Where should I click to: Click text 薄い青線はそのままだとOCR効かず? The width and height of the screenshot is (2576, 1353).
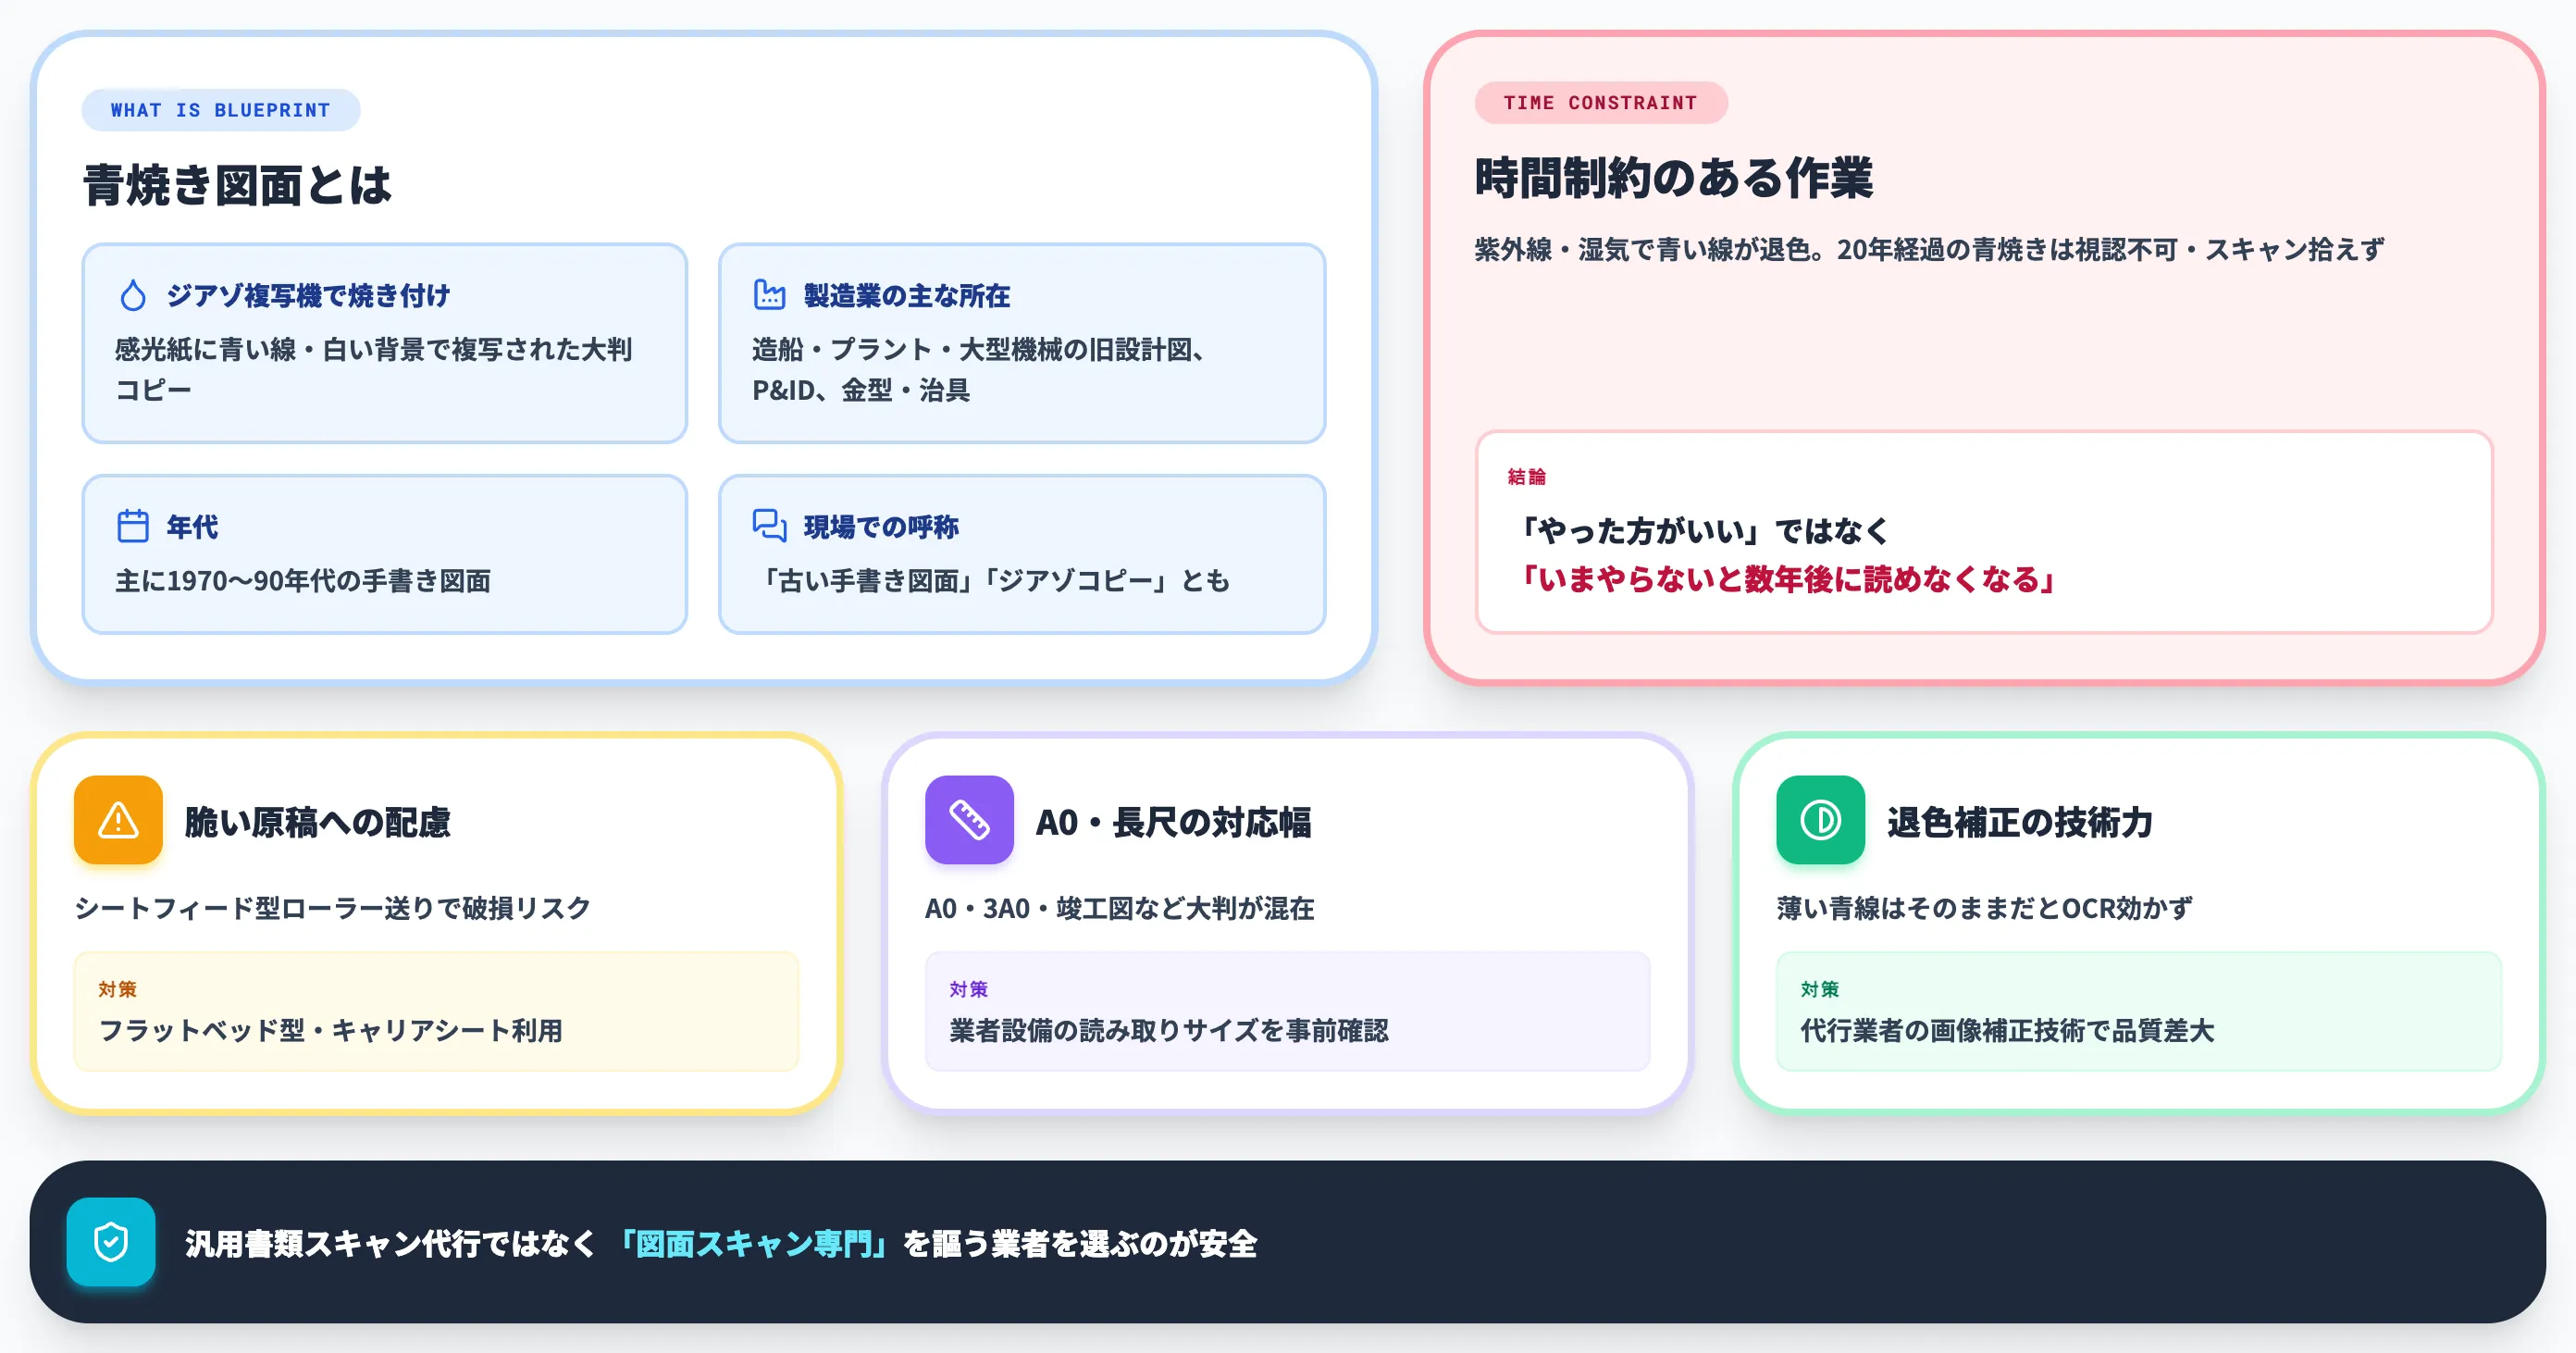point(1985,908)
